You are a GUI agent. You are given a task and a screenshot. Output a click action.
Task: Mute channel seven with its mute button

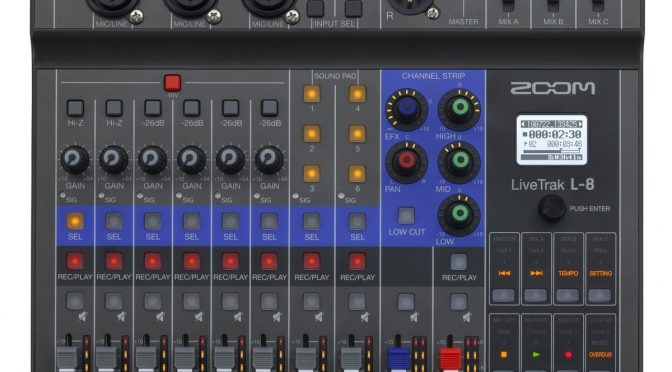point(312,301)
